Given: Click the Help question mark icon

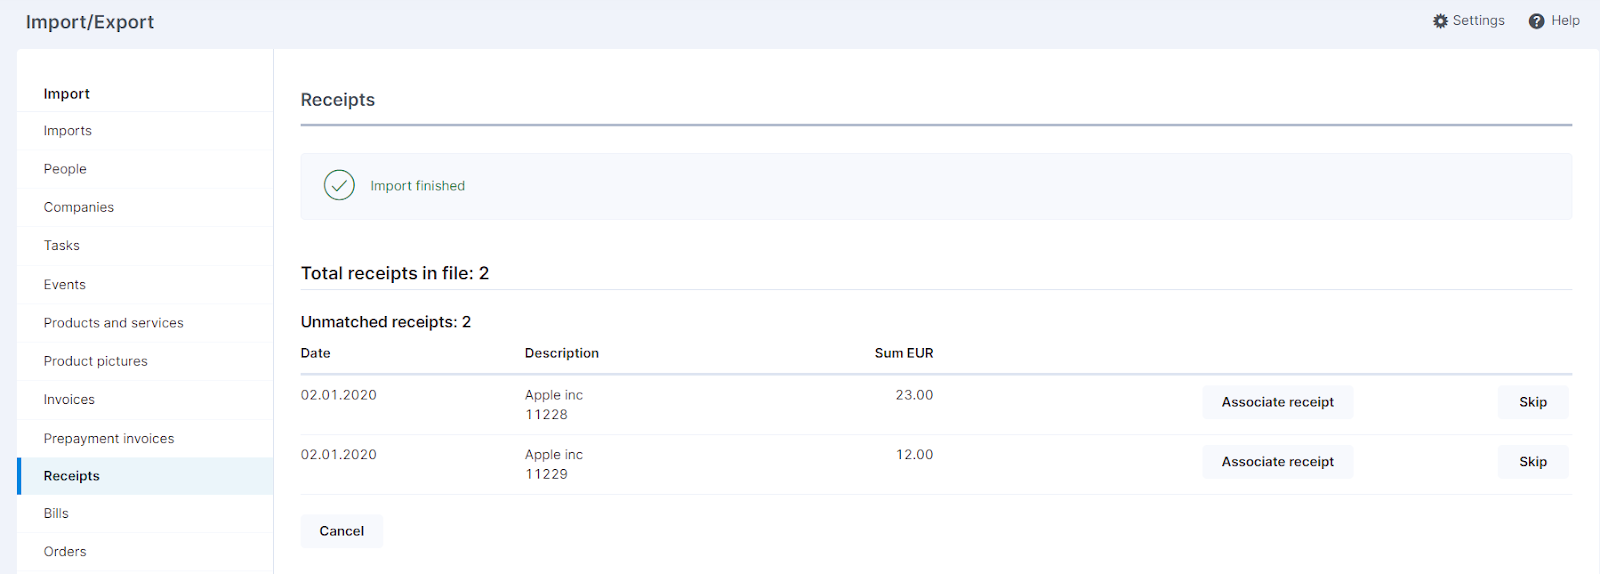Looking at the screenshot, I should [x=1536, y=21].
